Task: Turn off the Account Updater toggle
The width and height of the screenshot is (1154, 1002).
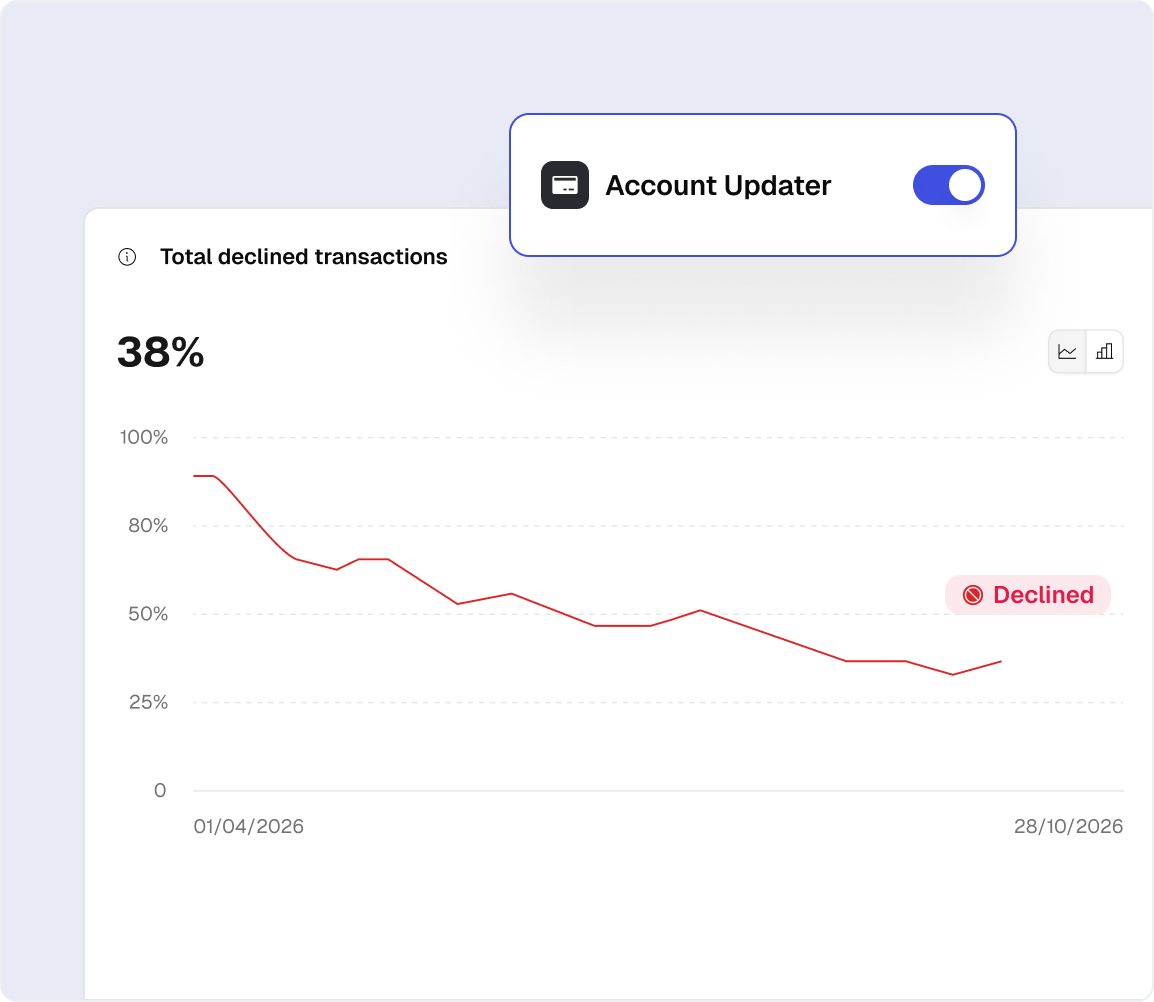Action: [948, 185]
